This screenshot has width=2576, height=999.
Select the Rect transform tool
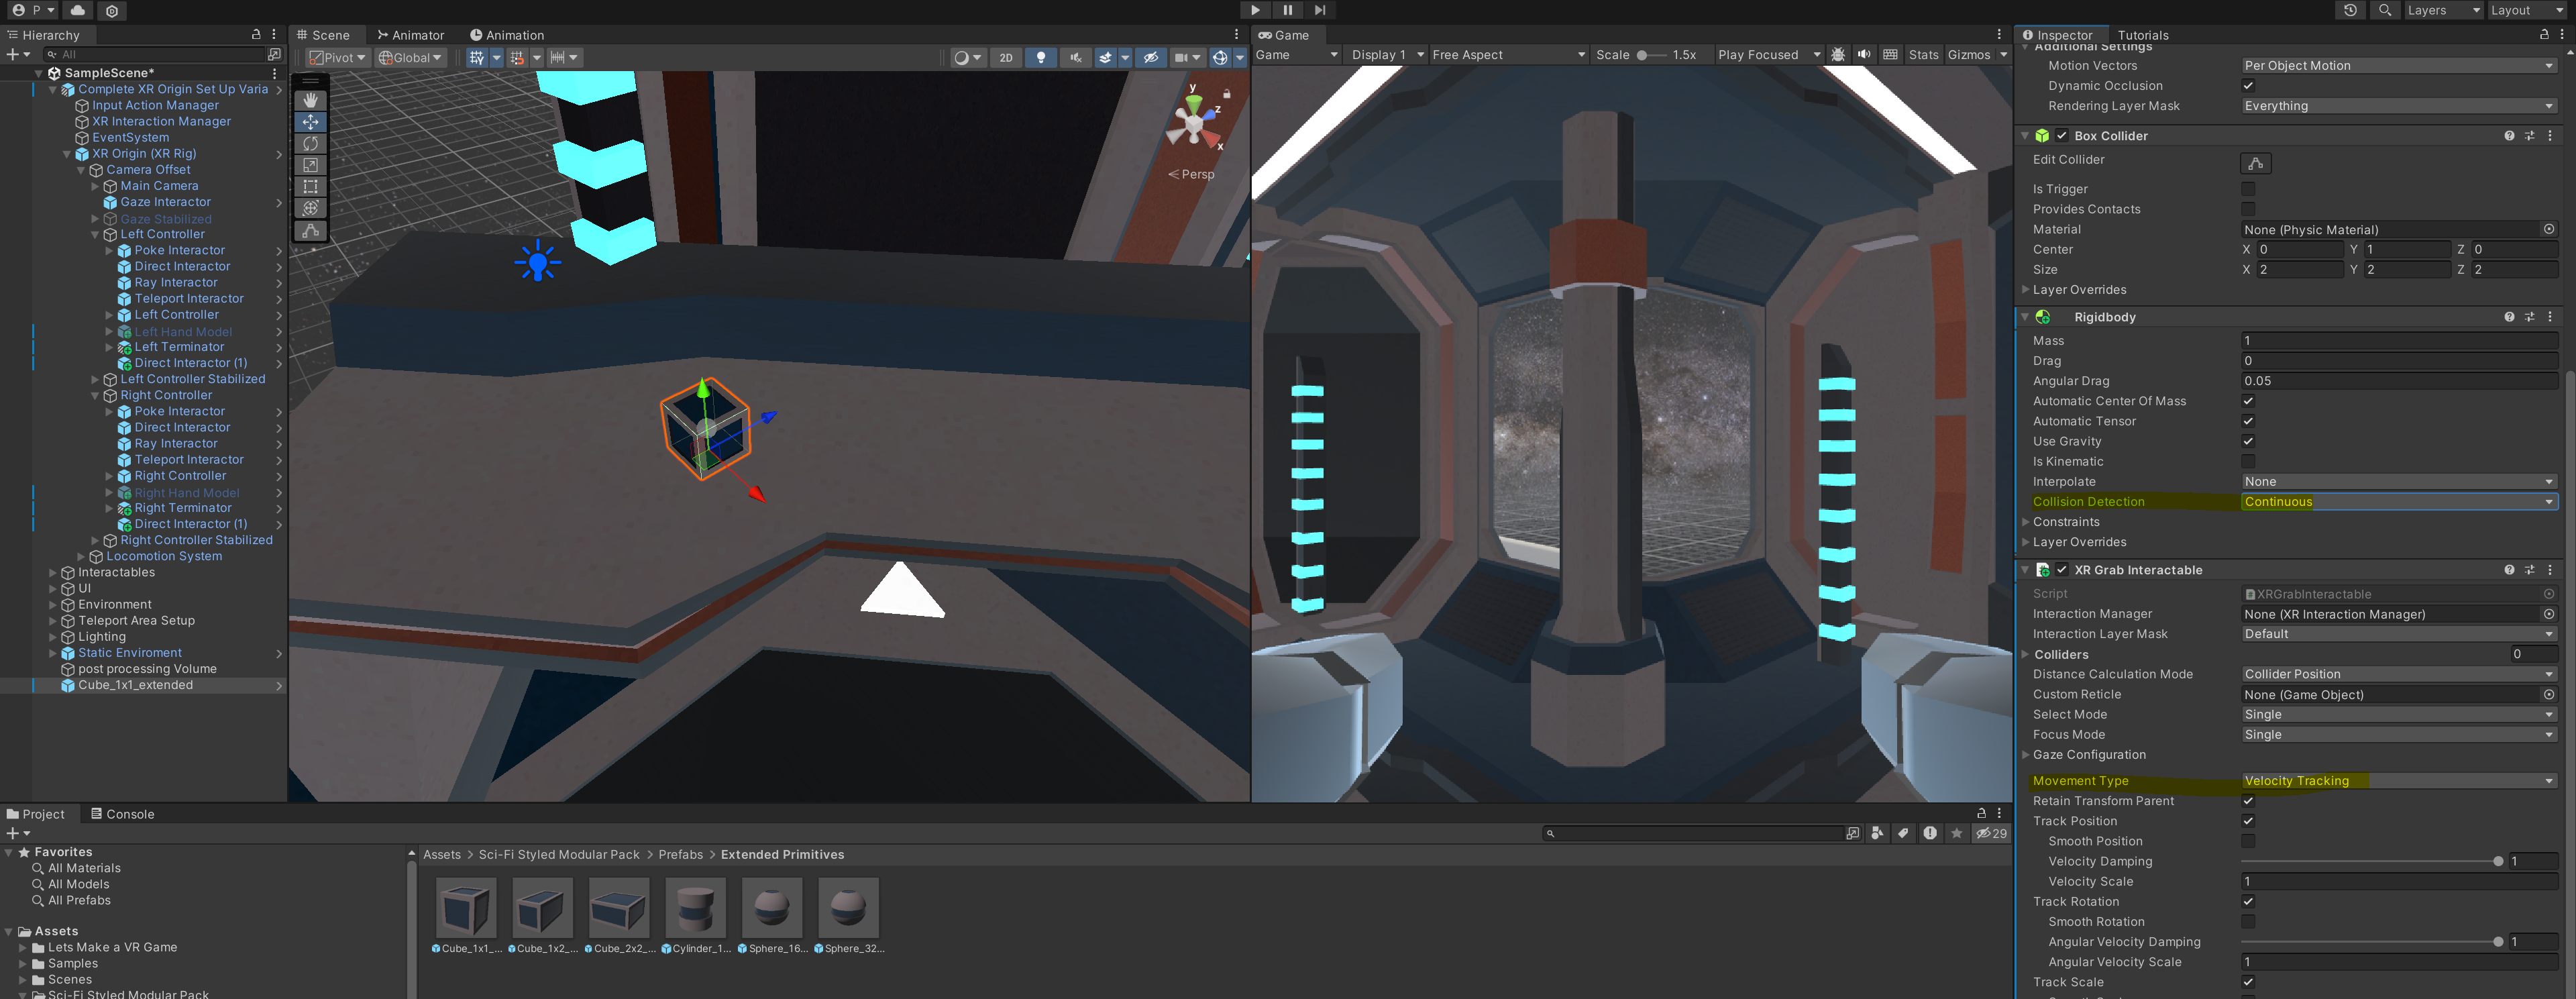pyautogui.click(x=310, y=187)
